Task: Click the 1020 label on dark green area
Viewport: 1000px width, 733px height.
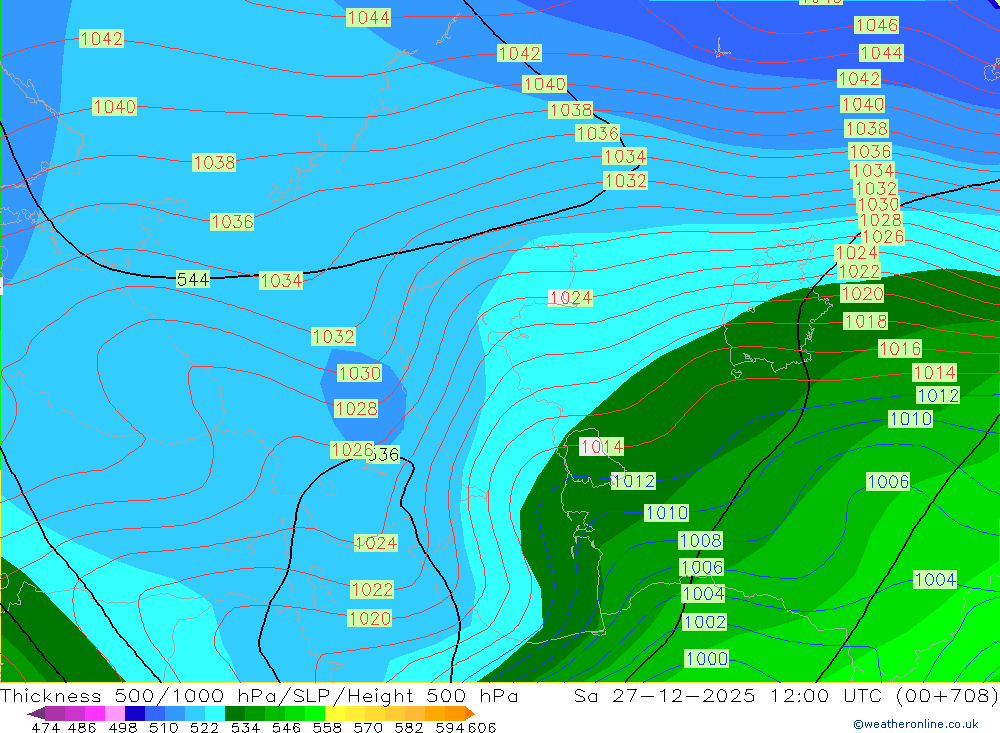Action: pyautogui.click(x=862, y=294)
